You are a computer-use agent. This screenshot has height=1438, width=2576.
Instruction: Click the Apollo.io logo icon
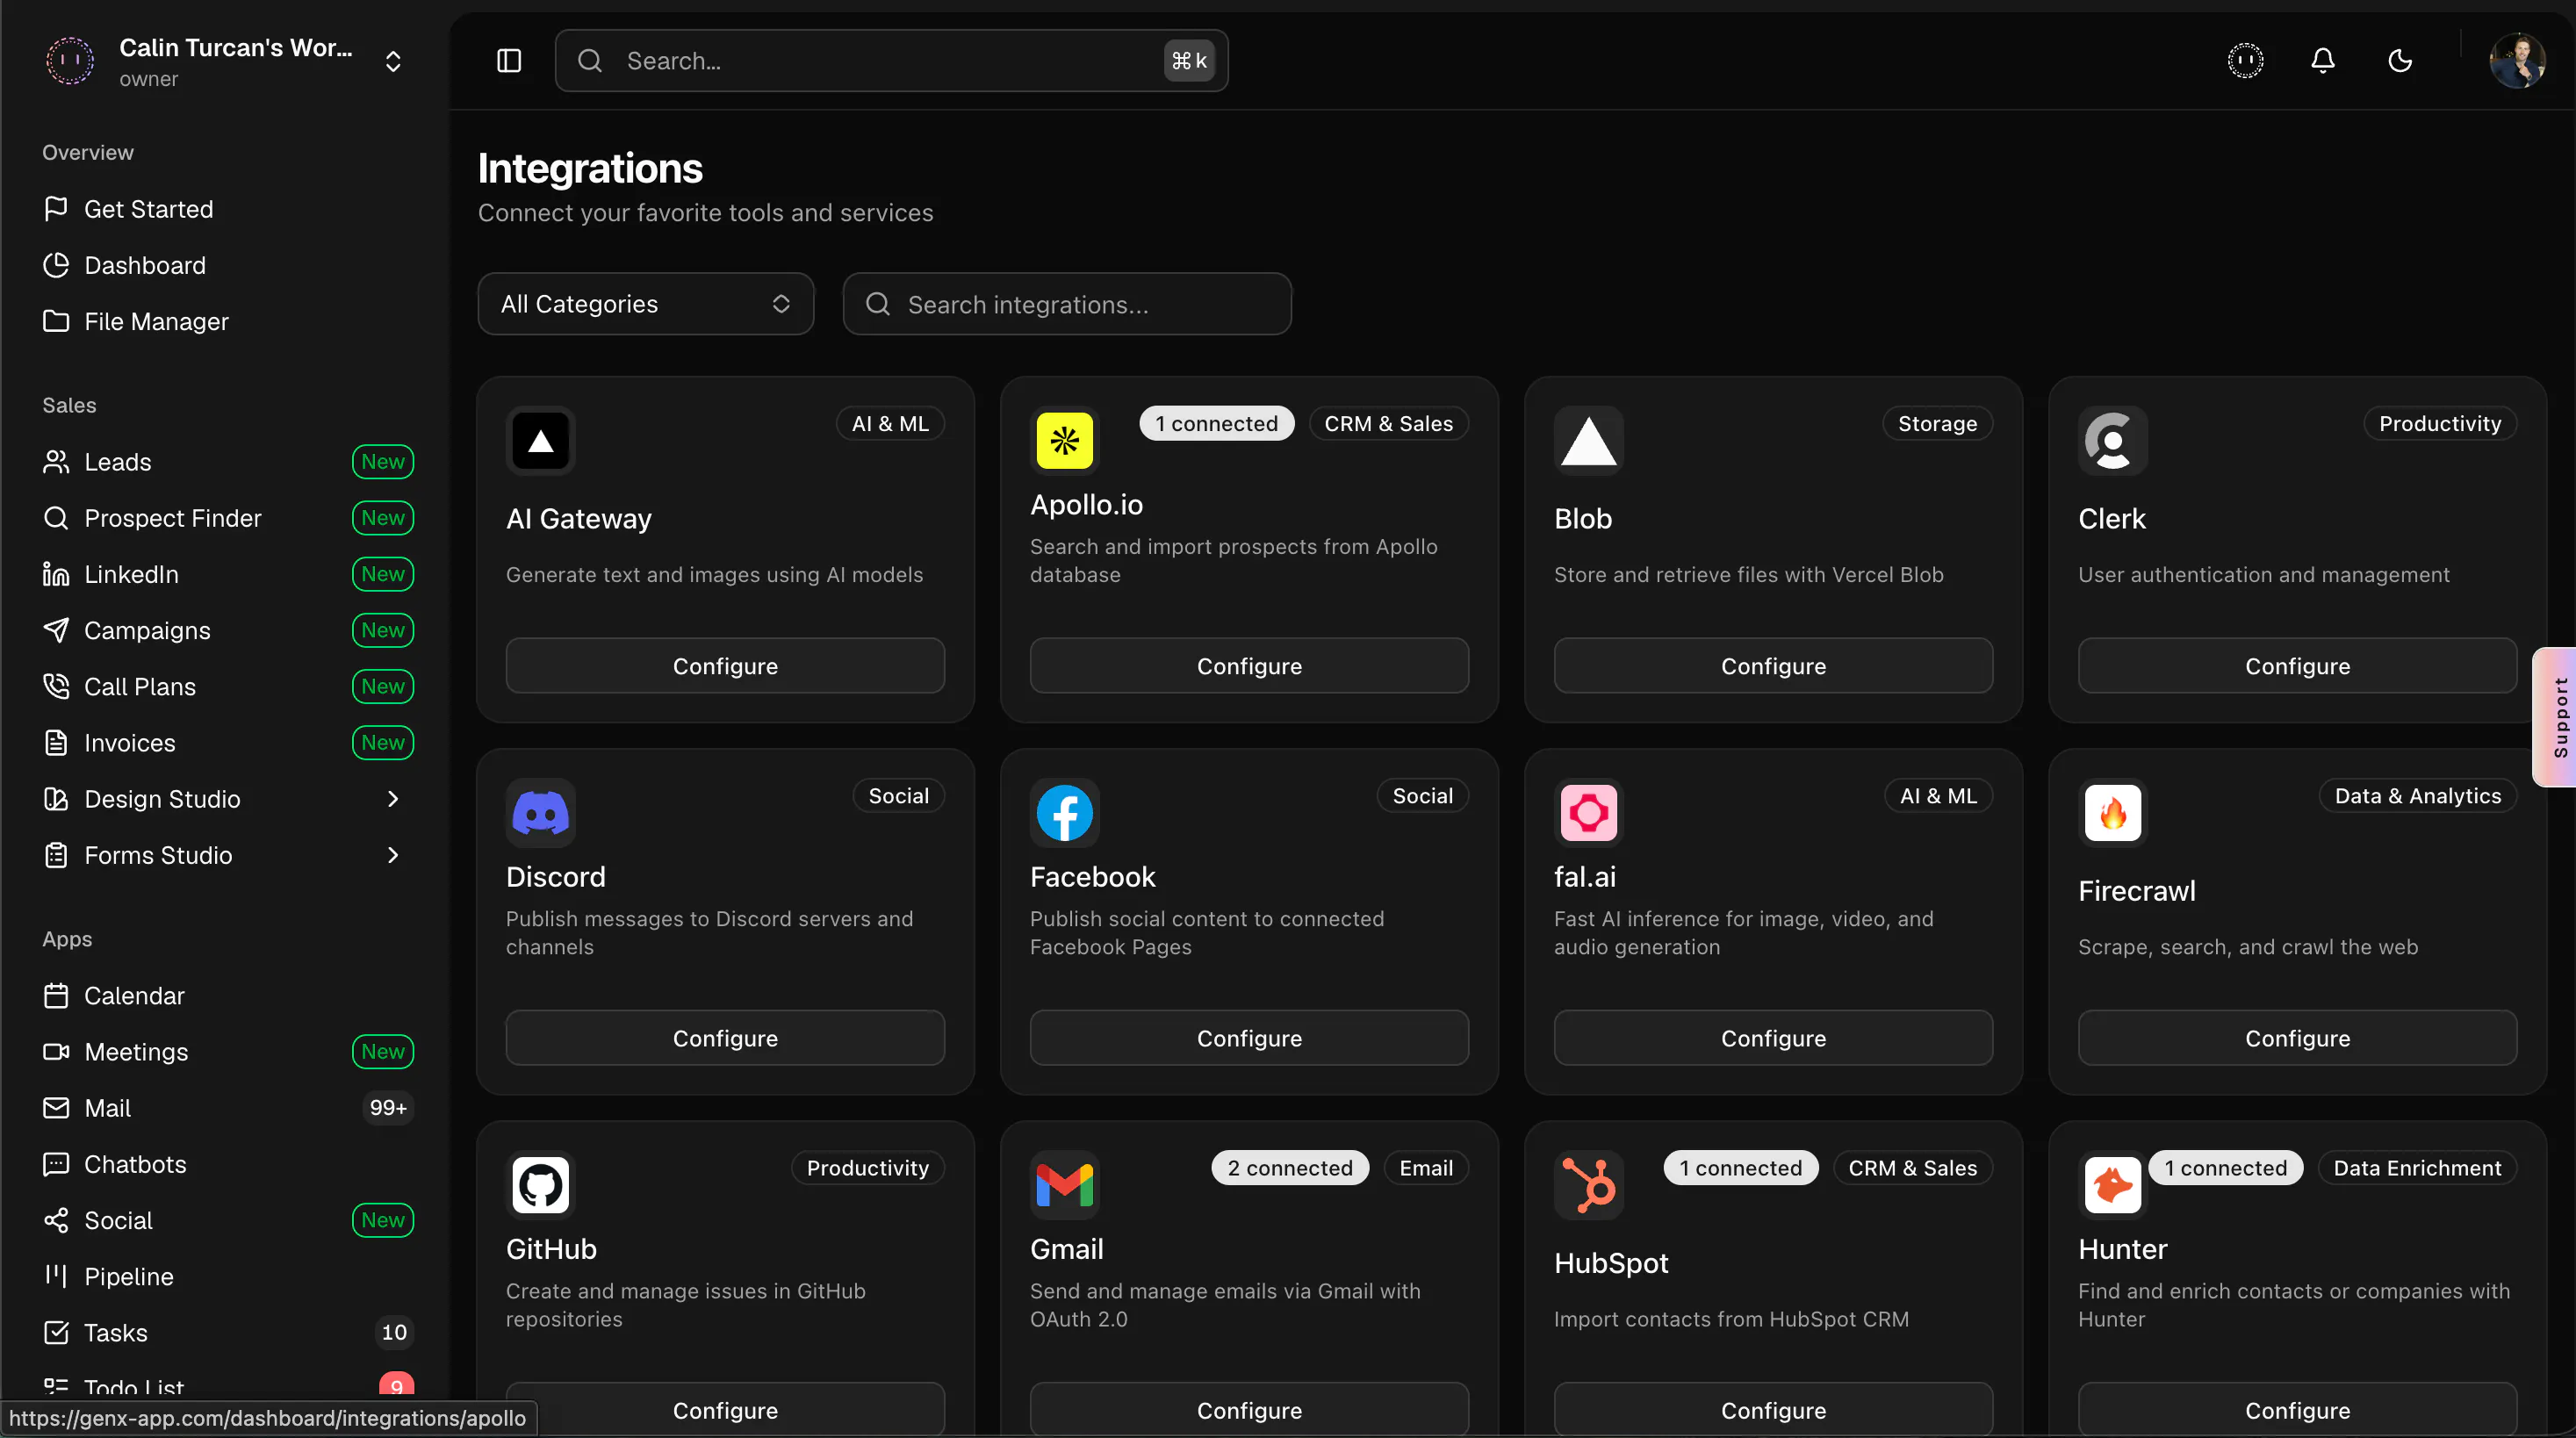tap(1065, 440)
